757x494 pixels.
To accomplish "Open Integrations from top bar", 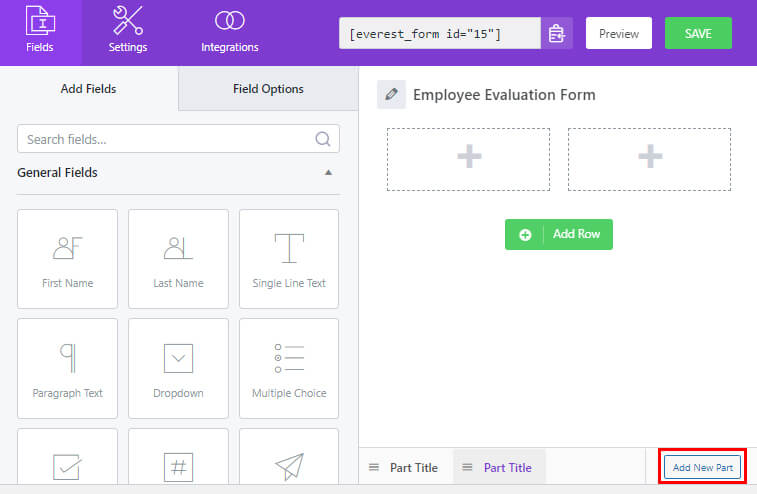I will (229, 32).
